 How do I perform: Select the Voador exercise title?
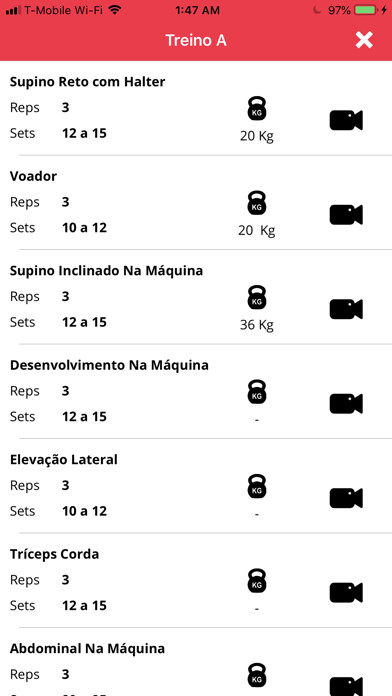click(x=33, y=177)
